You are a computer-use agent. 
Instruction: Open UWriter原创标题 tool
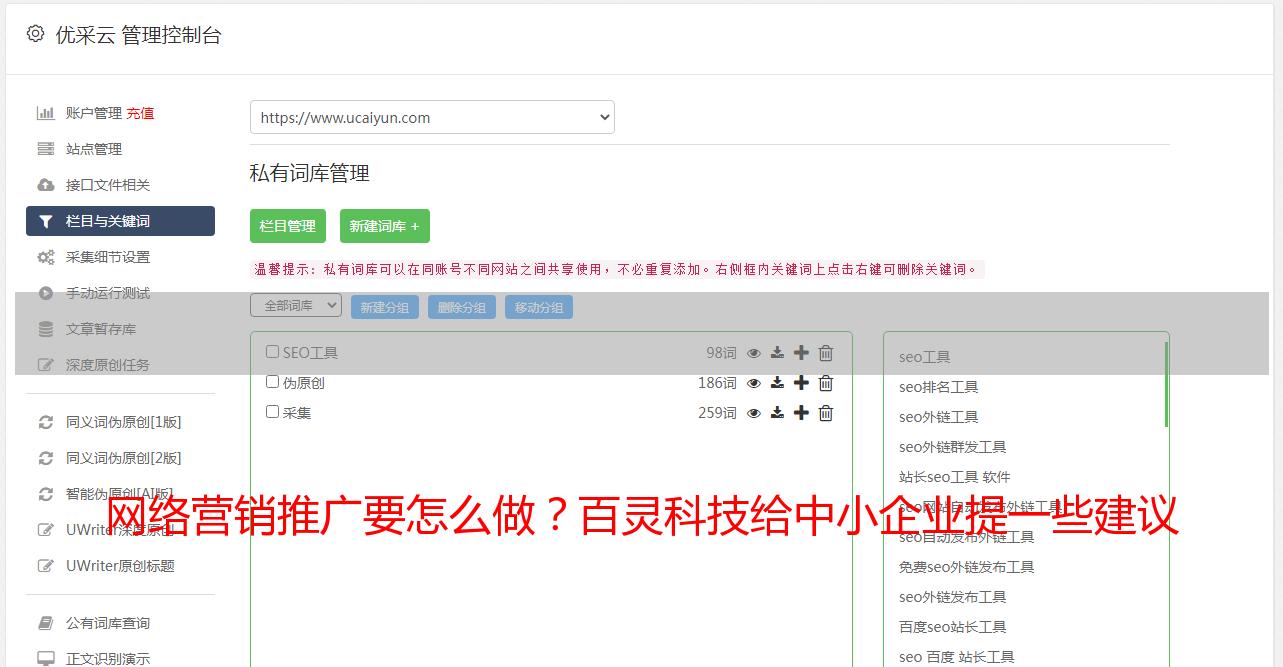[120, 566]
